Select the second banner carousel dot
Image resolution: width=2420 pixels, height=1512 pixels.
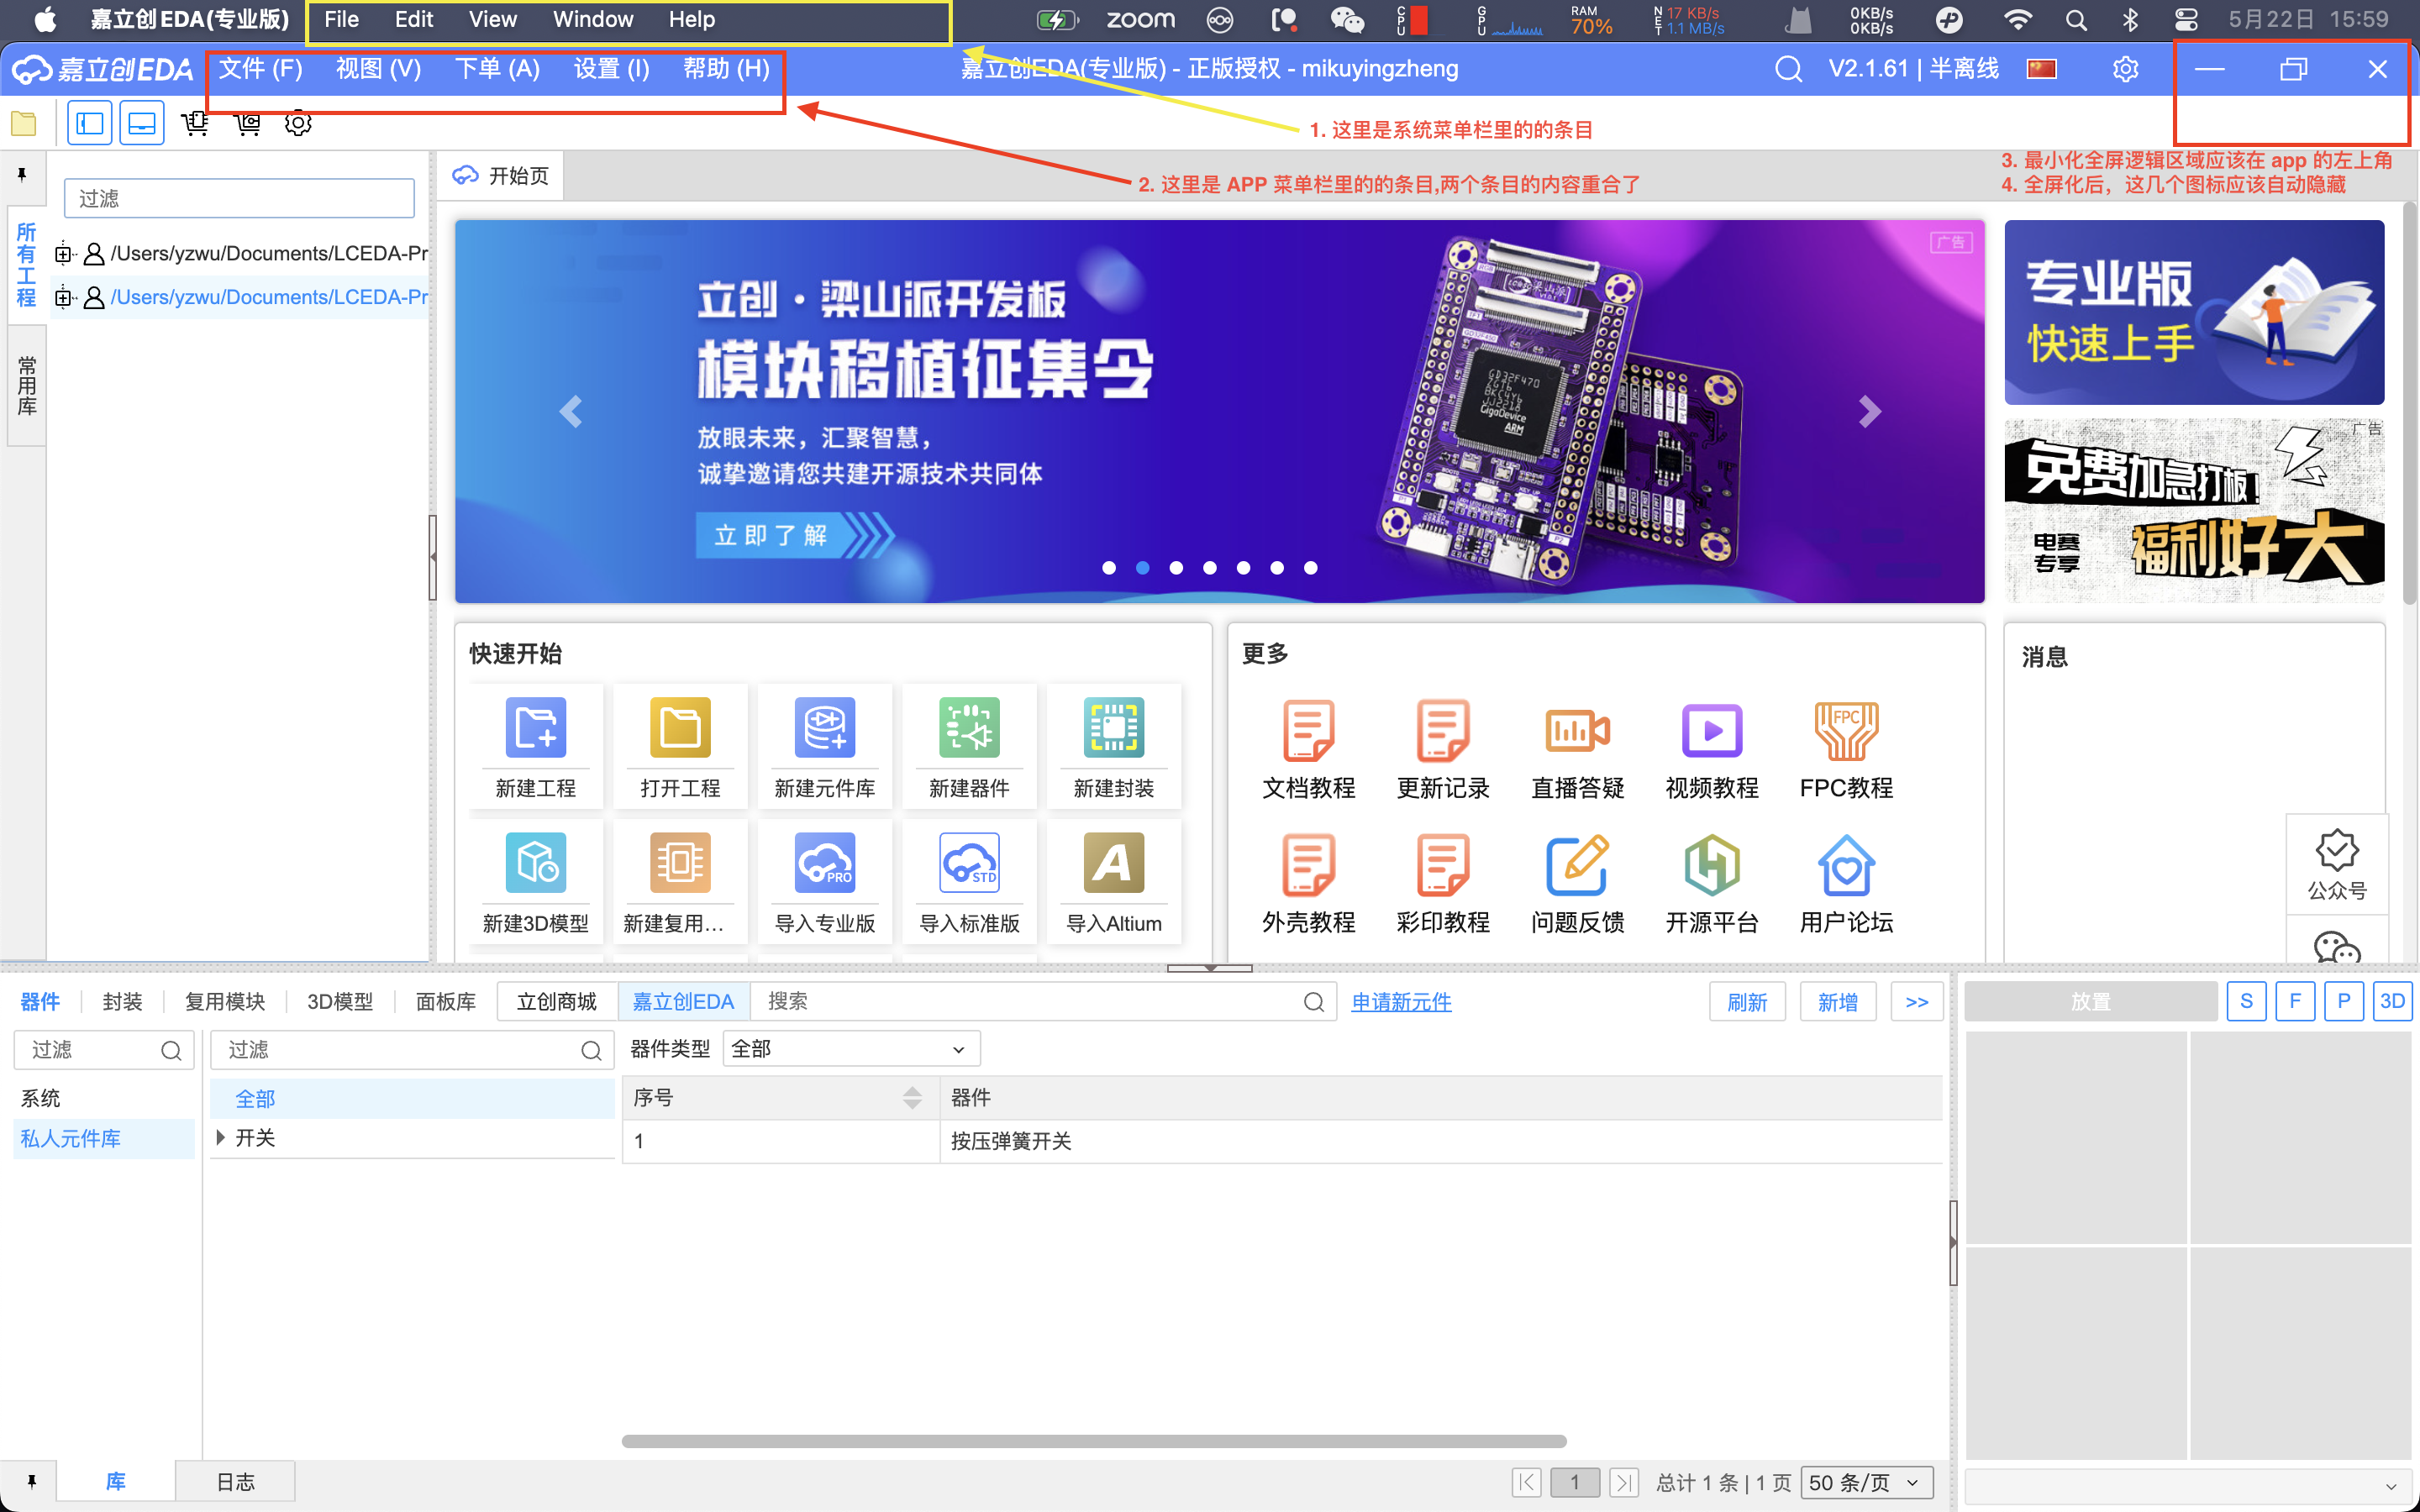[x=1143, y=568]
